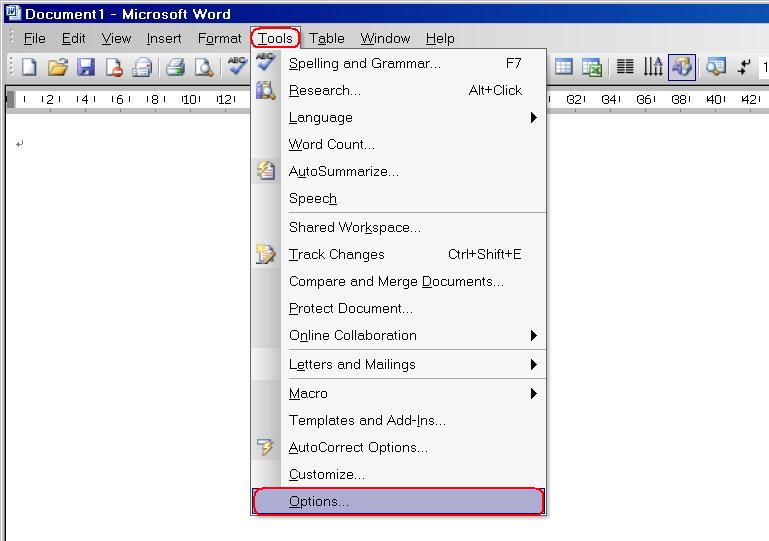Toggle Track Changes menu entry
769x541 pixels.
click(398, 254)
